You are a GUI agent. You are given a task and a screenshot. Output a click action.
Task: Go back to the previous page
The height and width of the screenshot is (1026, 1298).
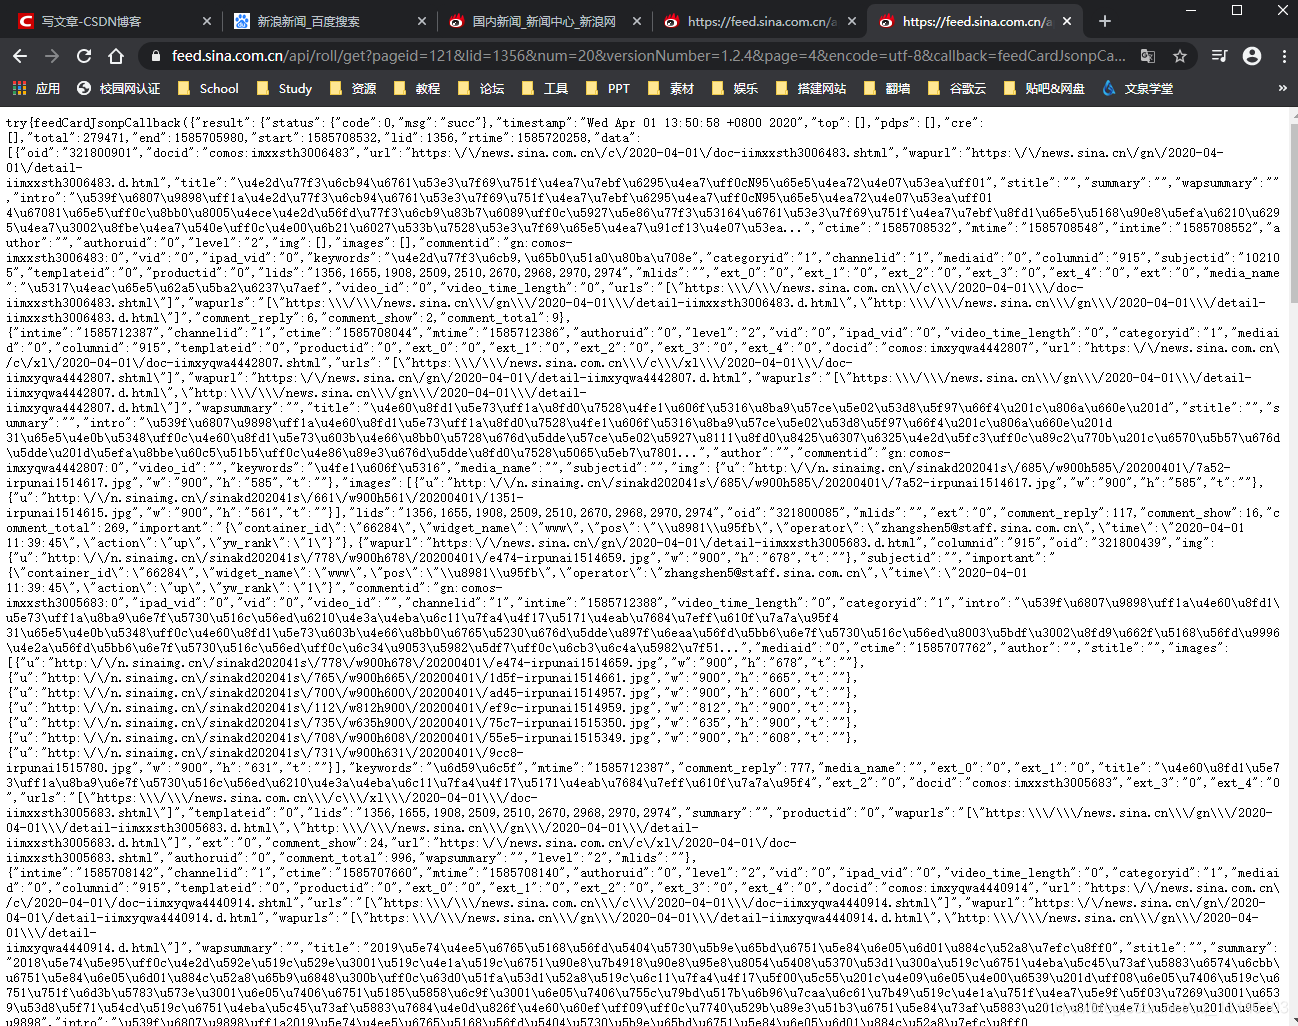(x=20, y=56)
